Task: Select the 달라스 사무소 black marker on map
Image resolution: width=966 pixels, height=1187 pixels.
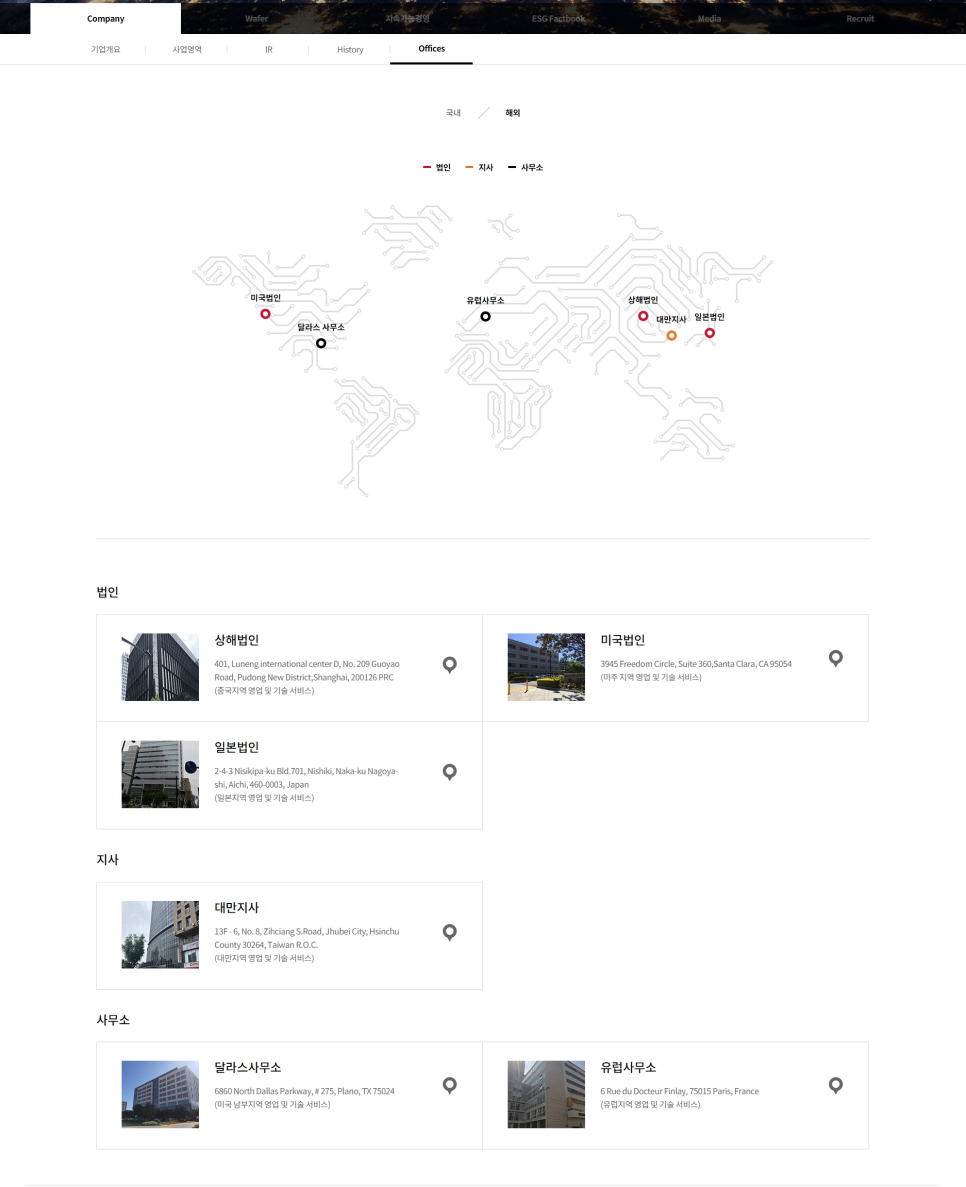Action: (x=321, y=343)
